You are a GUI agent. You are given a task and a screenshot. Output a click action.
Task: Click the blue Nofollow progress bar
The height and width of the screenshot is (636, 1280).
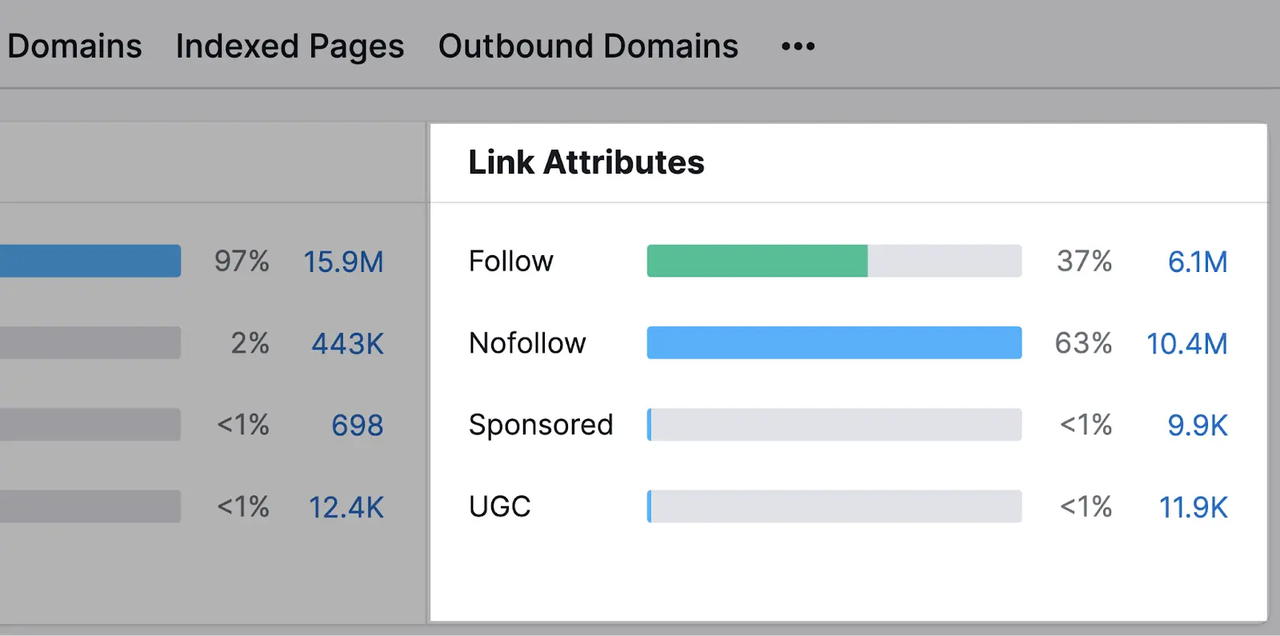pyautogui.click(x=834, y=343)
